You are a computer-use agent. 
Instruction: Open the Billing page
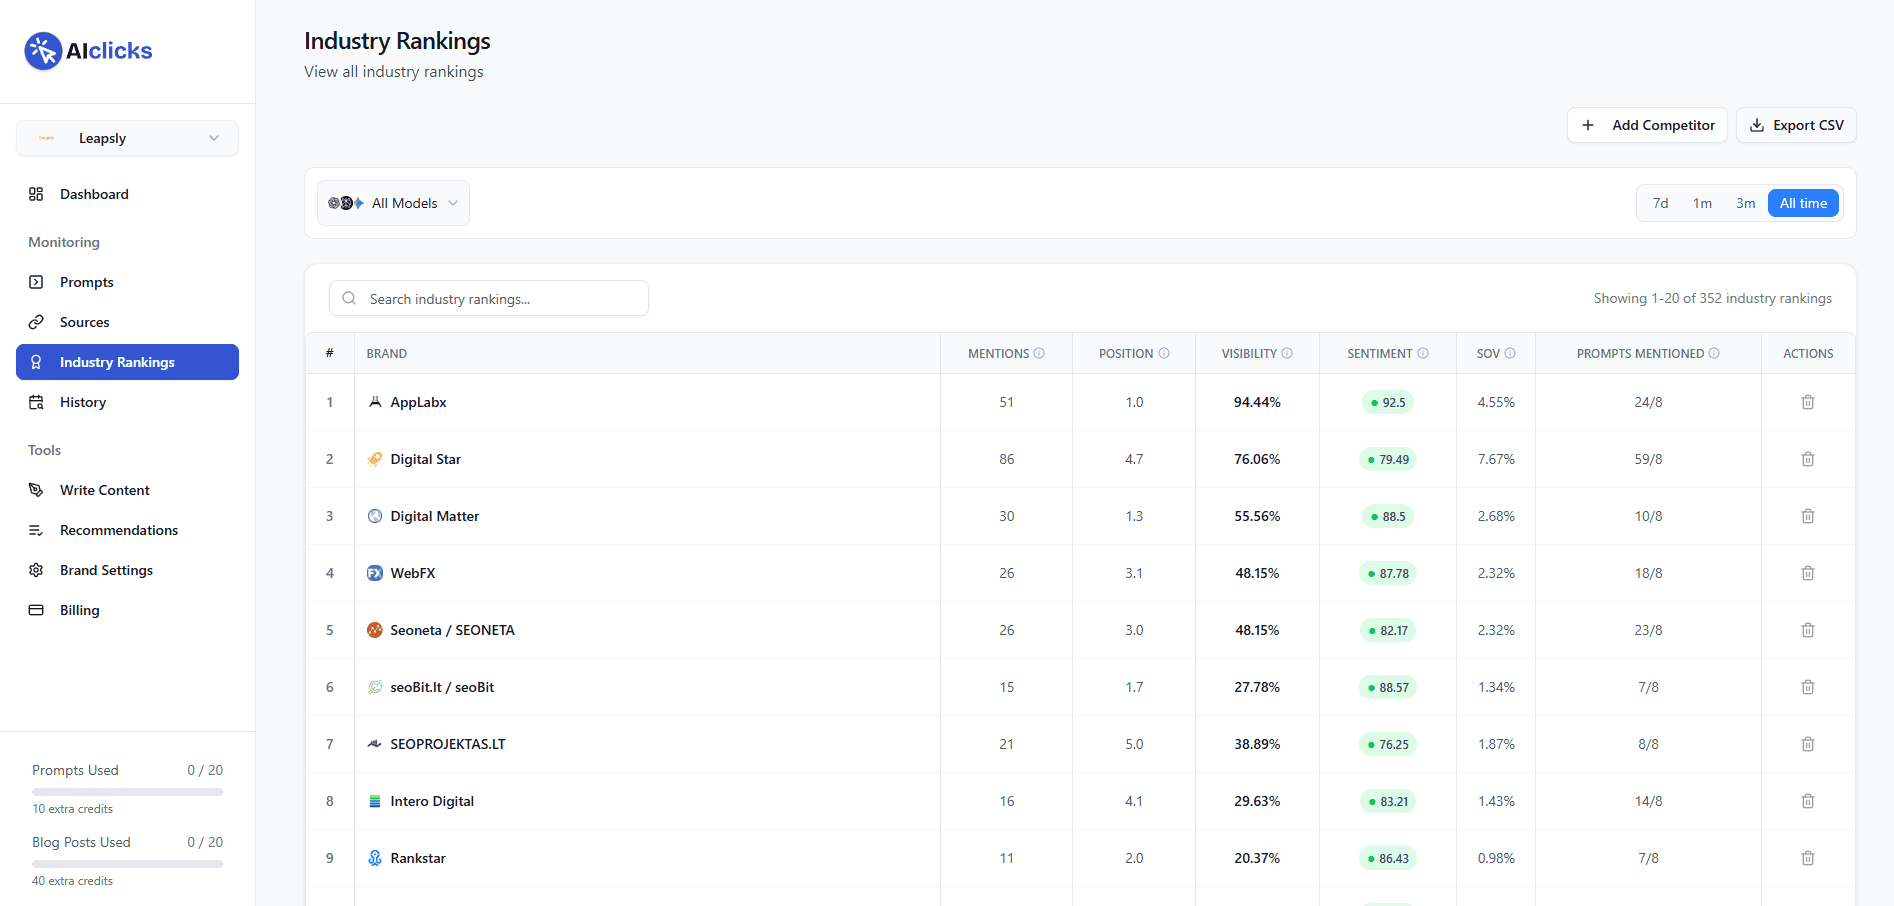[127, 610]
